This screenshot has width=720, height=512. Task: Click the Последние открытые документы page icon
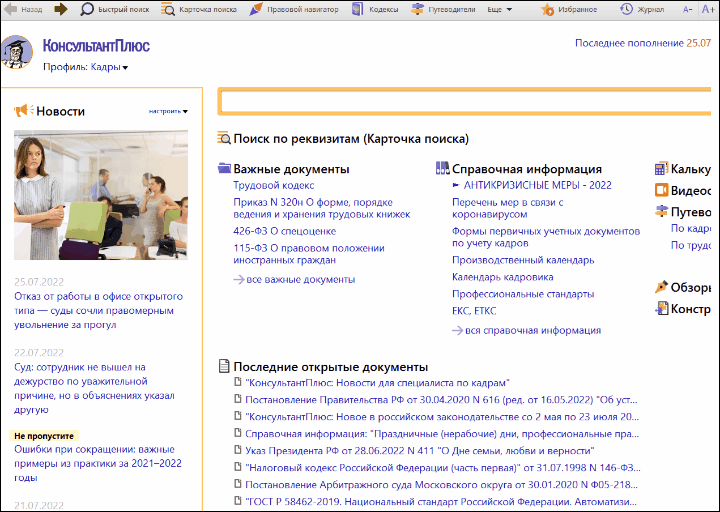pos(224,366)
